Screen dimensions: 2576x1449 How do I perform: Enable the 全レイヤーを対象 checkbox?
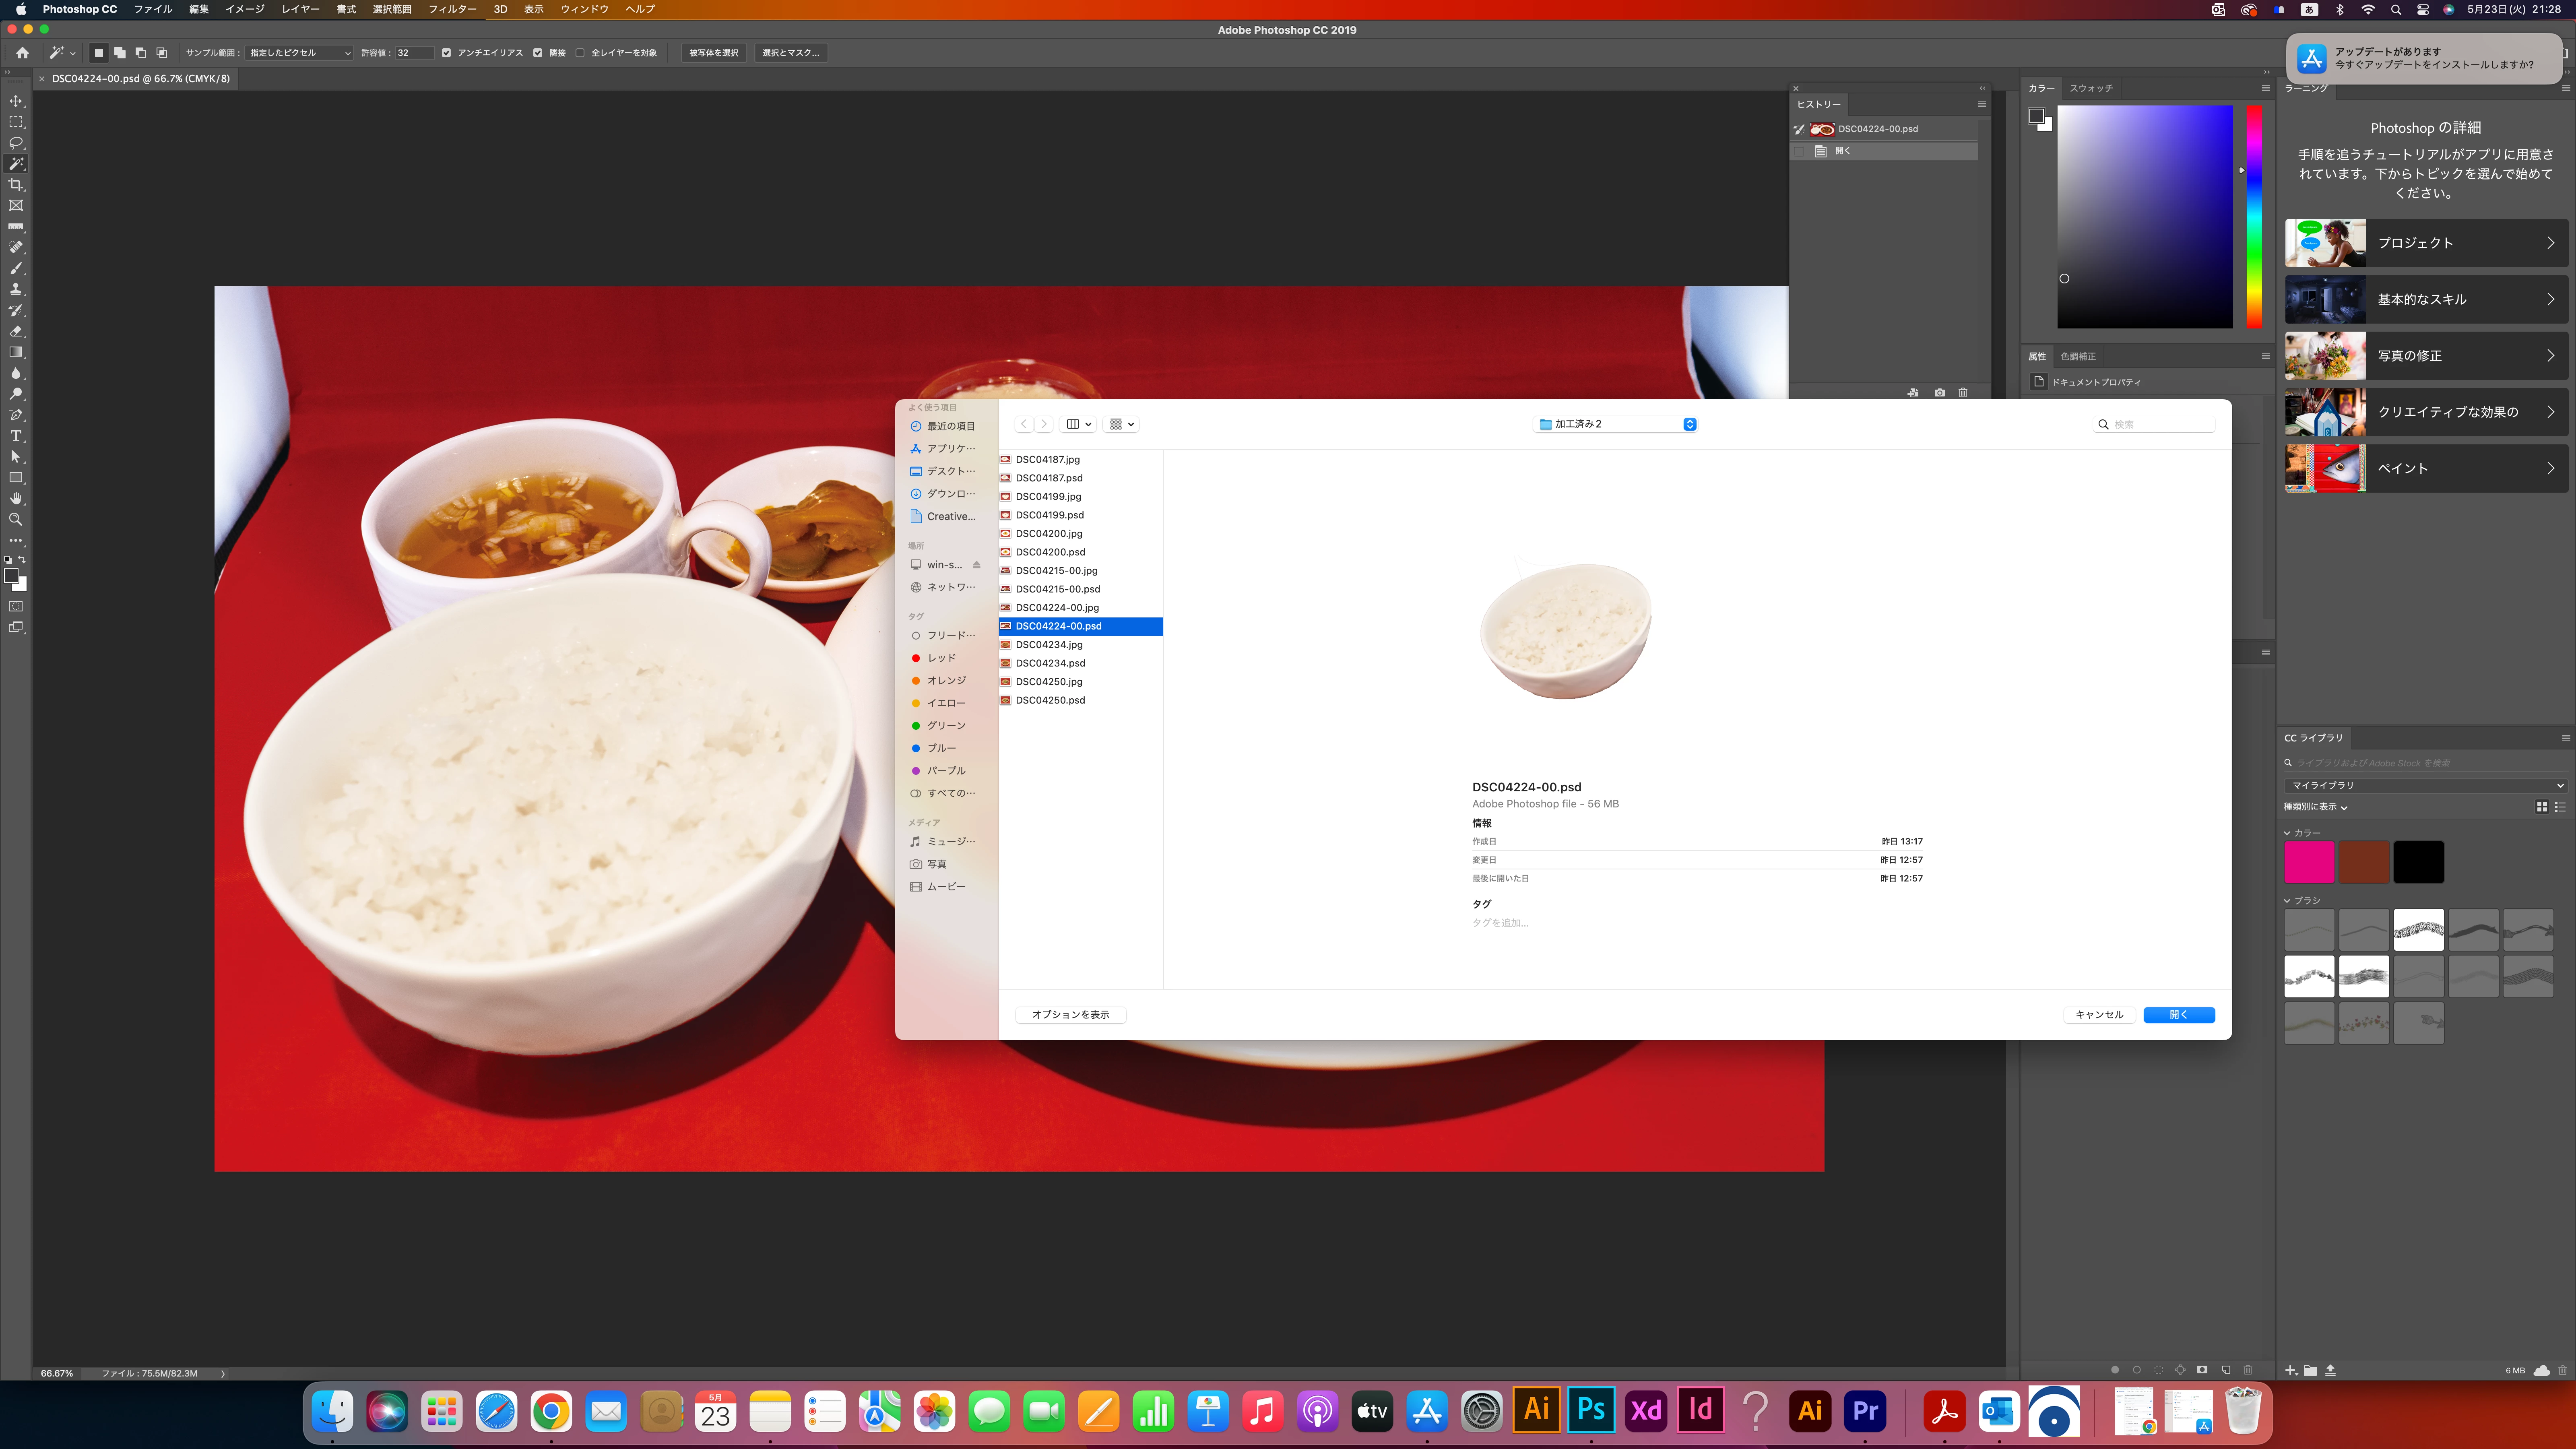(580, 53)
